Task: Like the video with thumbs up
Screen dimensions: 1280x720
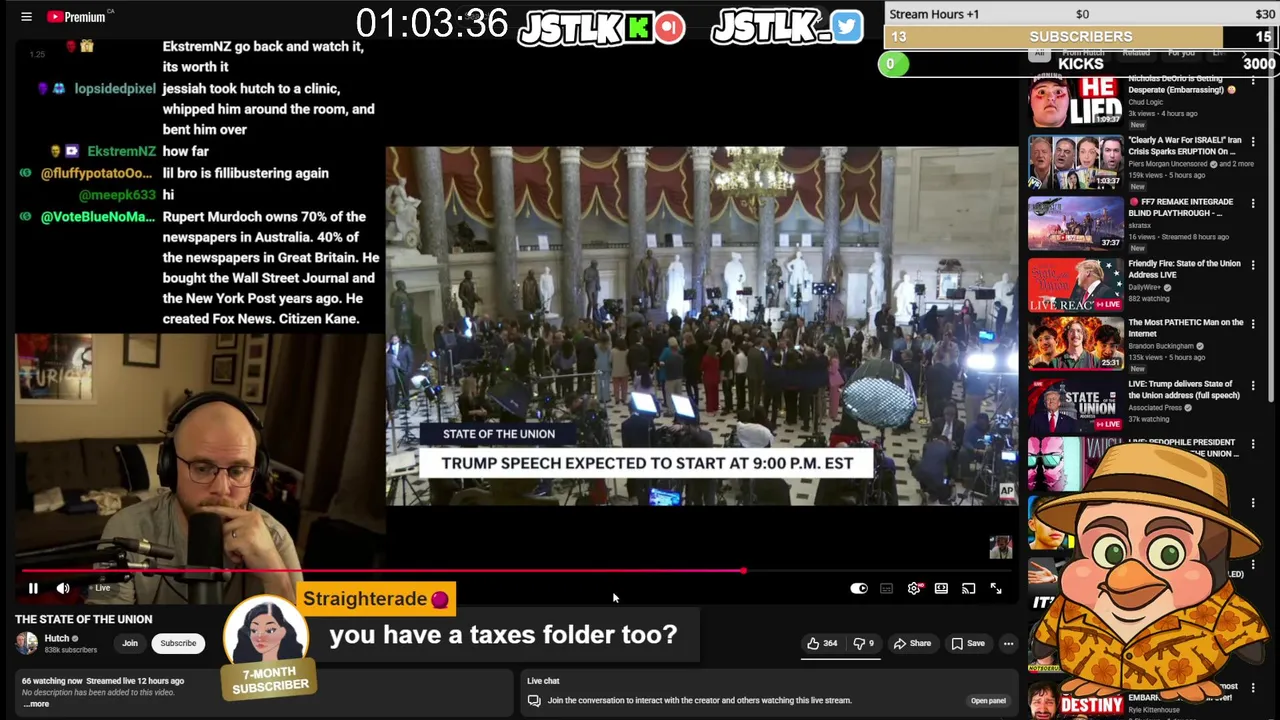Action: coord(822,644)
